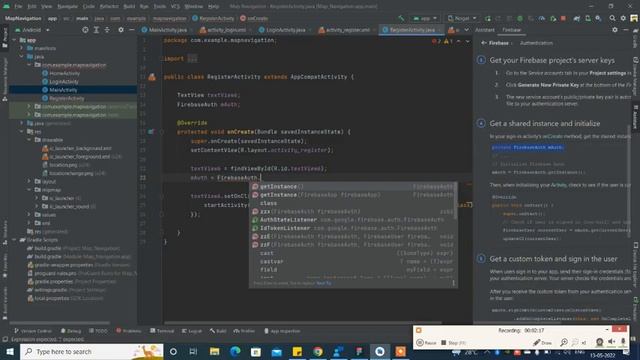
Task: Expand the layout folder
Action: click(29, 181)
